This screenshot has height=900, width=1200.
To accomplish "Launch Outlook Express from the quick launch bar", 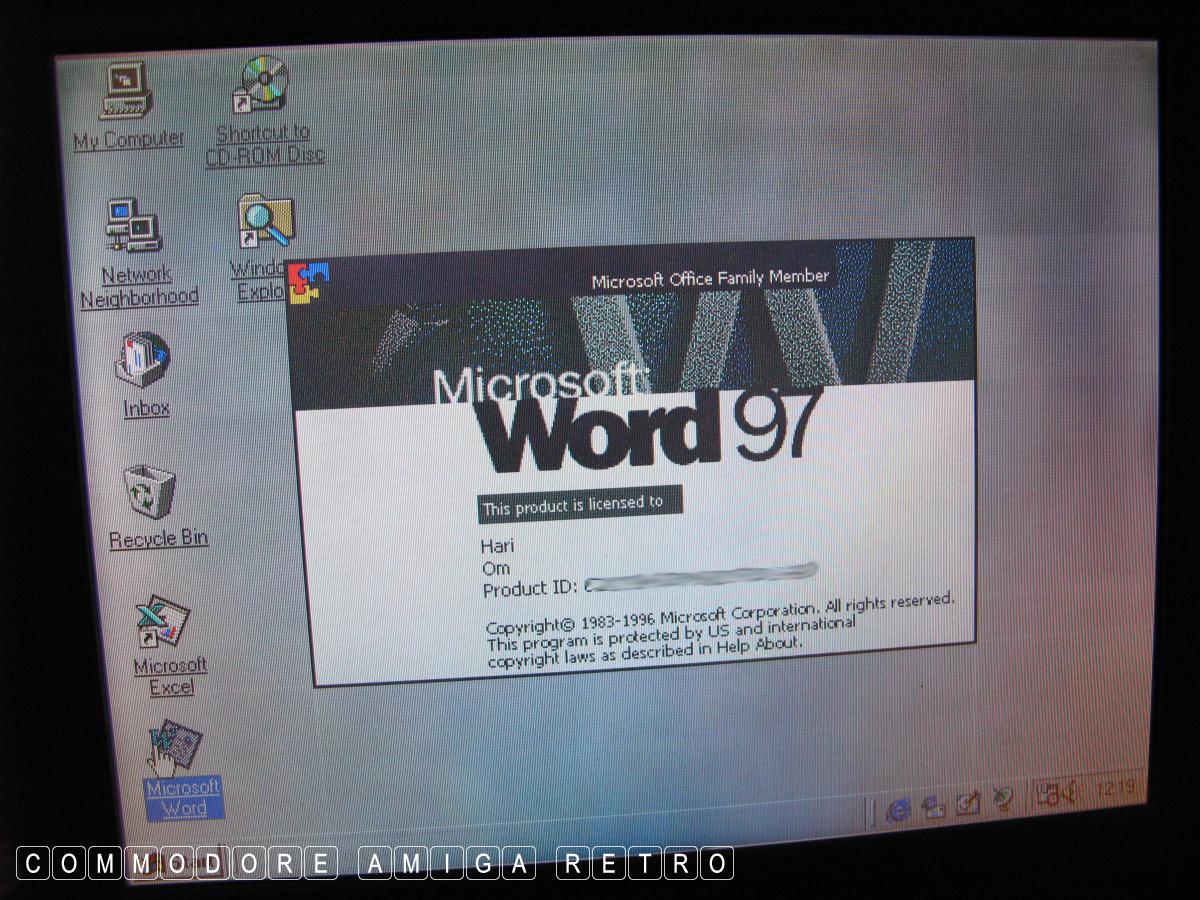I will 933,806.
